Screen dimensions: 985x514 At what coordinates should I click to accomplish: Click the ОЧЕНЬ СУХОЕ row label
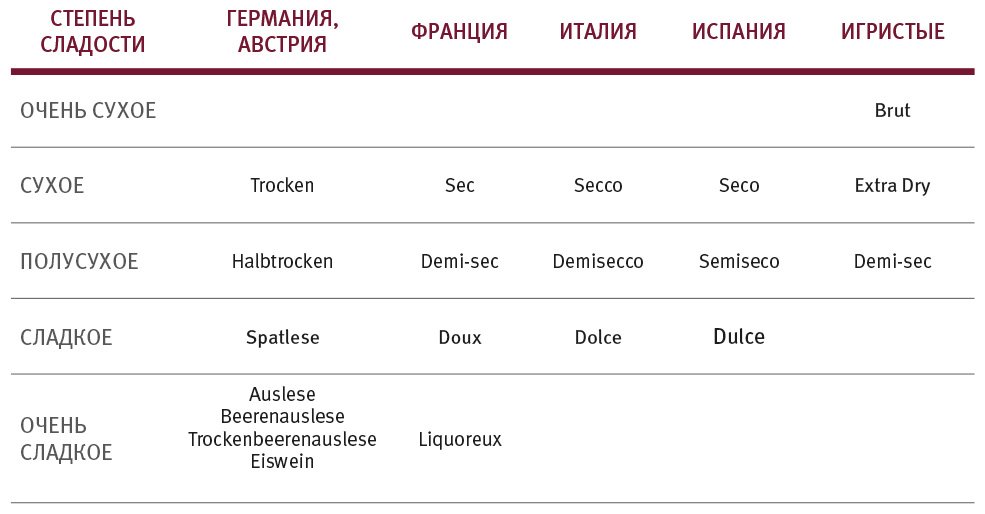[x=88, y=110]
